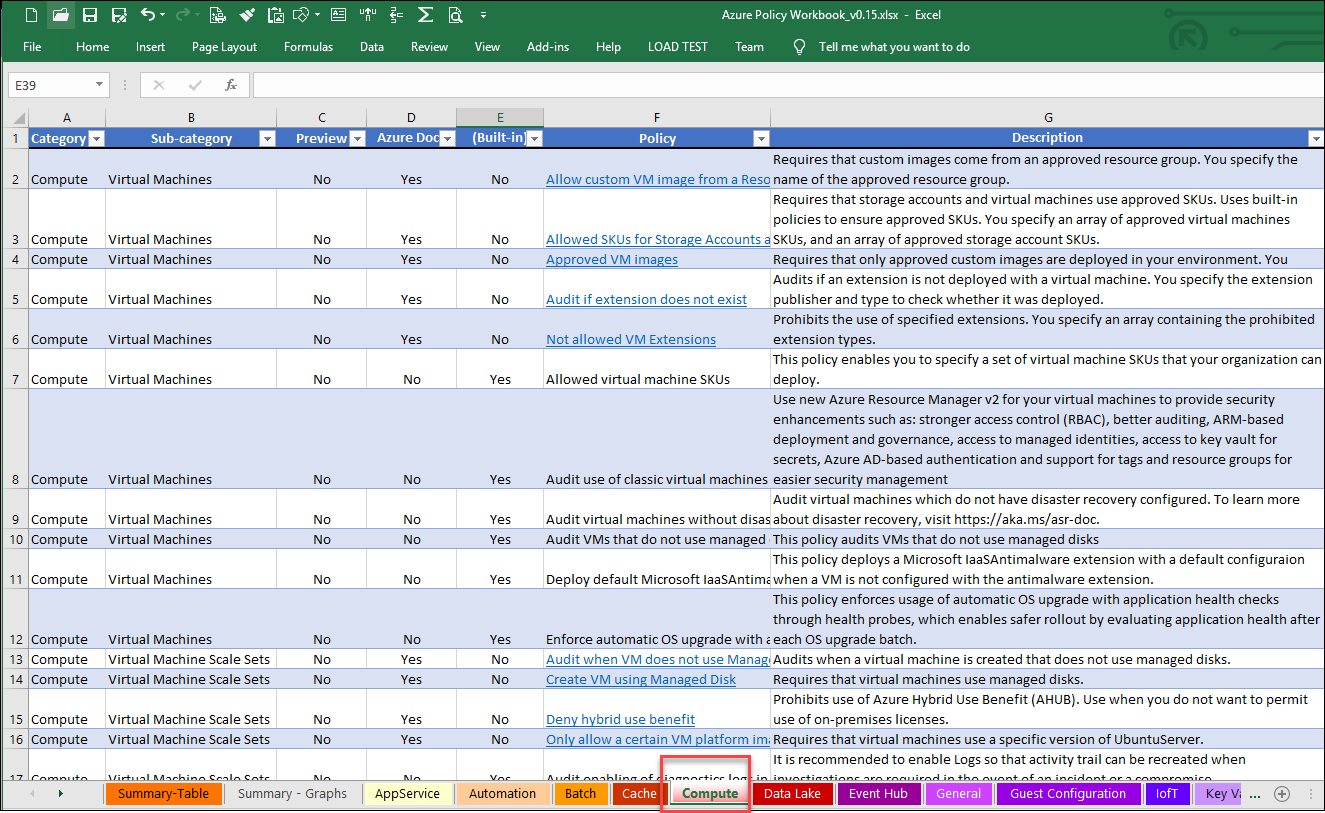Open the Create VM using Managed Disk link

click(641, 680)
